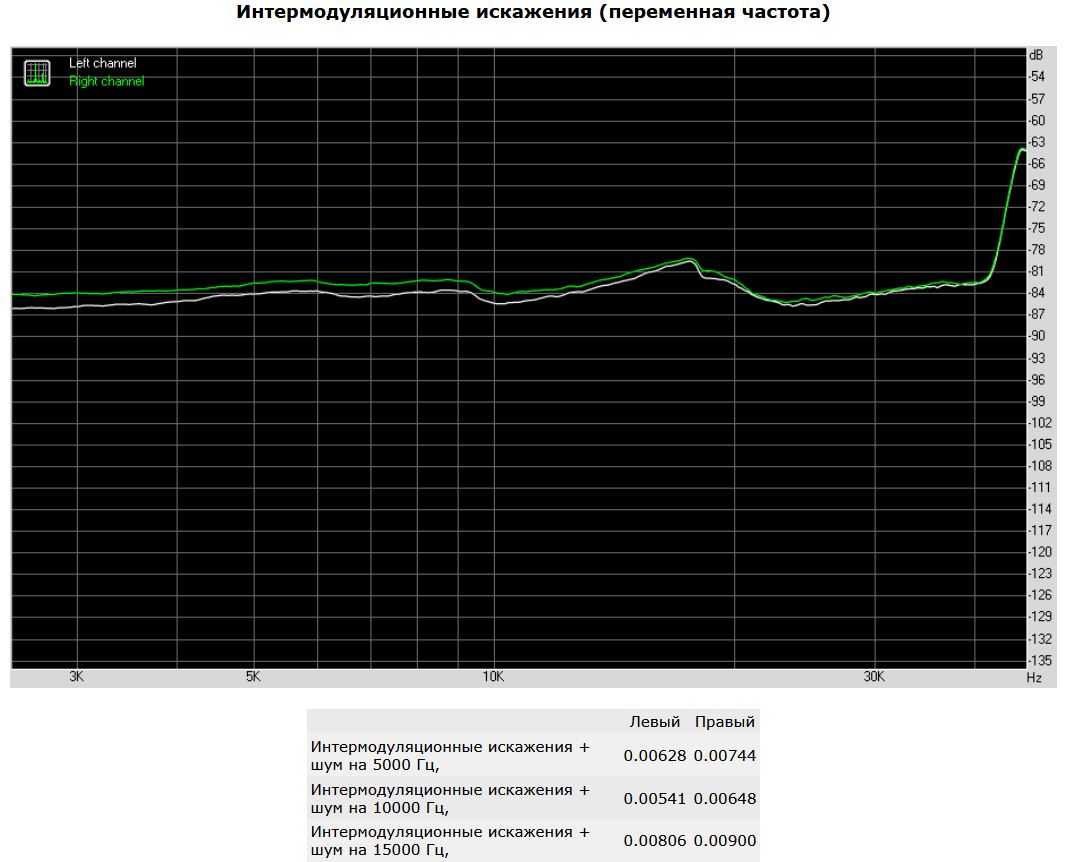
Task: Click the 10K frequency axis label
Action: point(493,677)
